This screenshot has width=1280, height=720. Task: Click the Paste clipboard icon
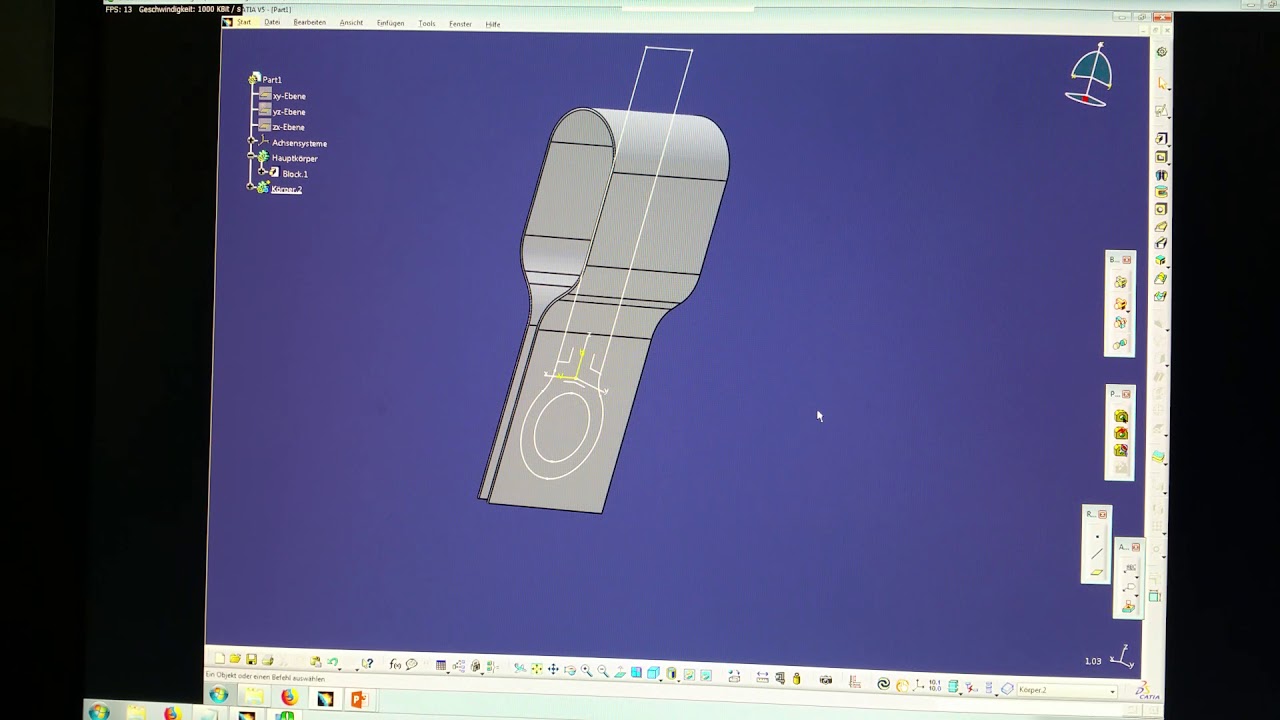(315, 661)
